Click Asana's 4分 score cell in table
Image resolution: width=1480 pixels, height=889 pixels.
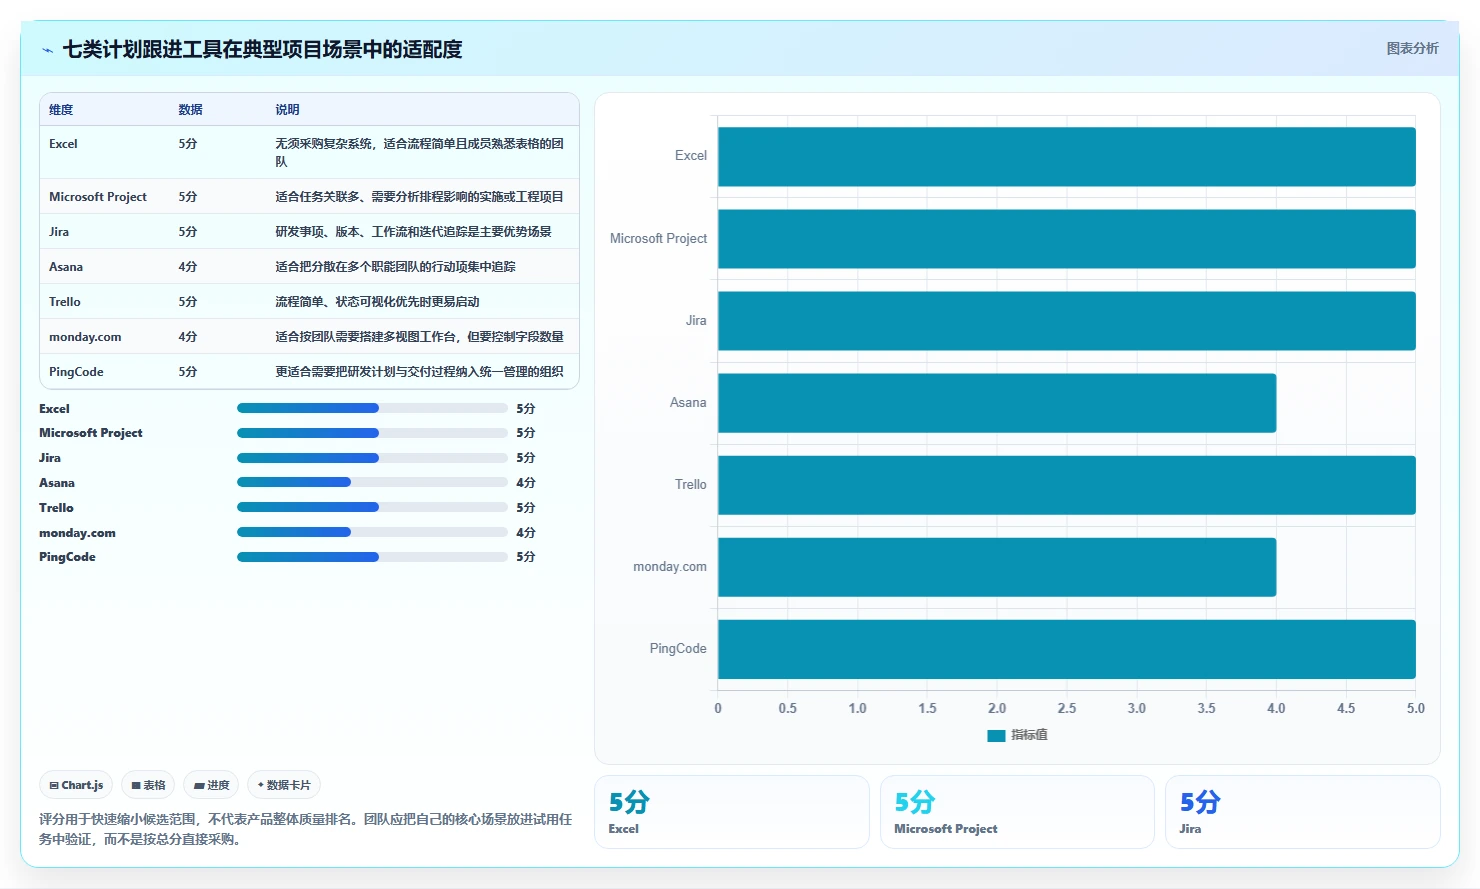188,267
